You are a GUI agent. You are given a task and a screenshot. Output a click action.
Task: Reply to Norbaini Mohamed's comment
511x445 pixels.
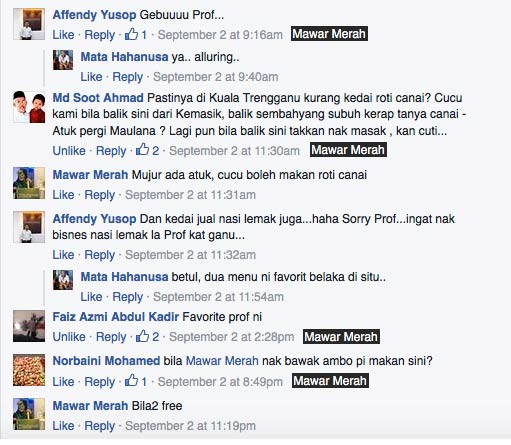[100, 382]
